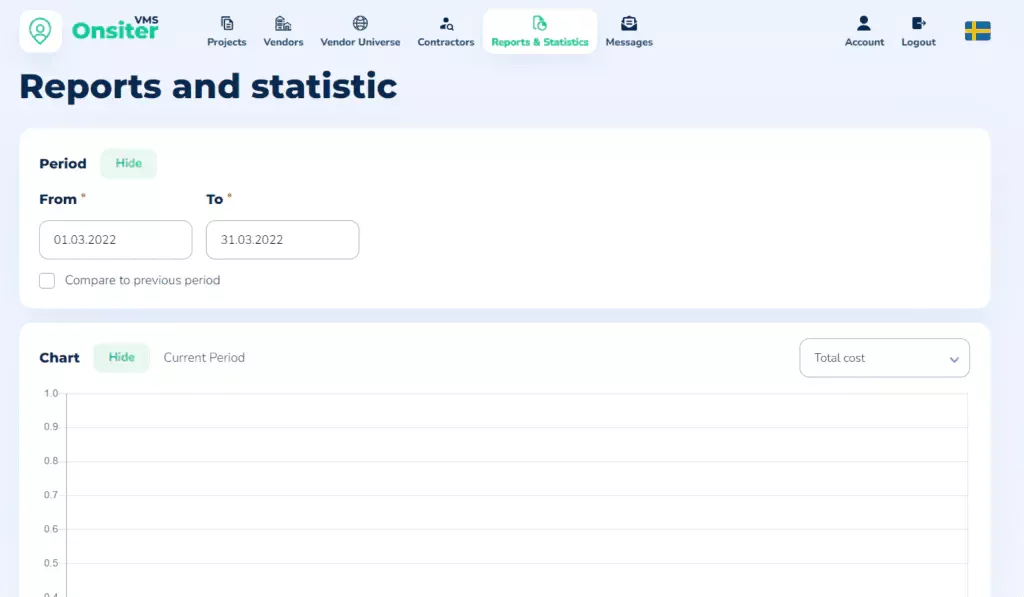This screenshot has height=597, width=1024.
Task: Select the Vendor Universe globe icon
Action: point(360,24)
